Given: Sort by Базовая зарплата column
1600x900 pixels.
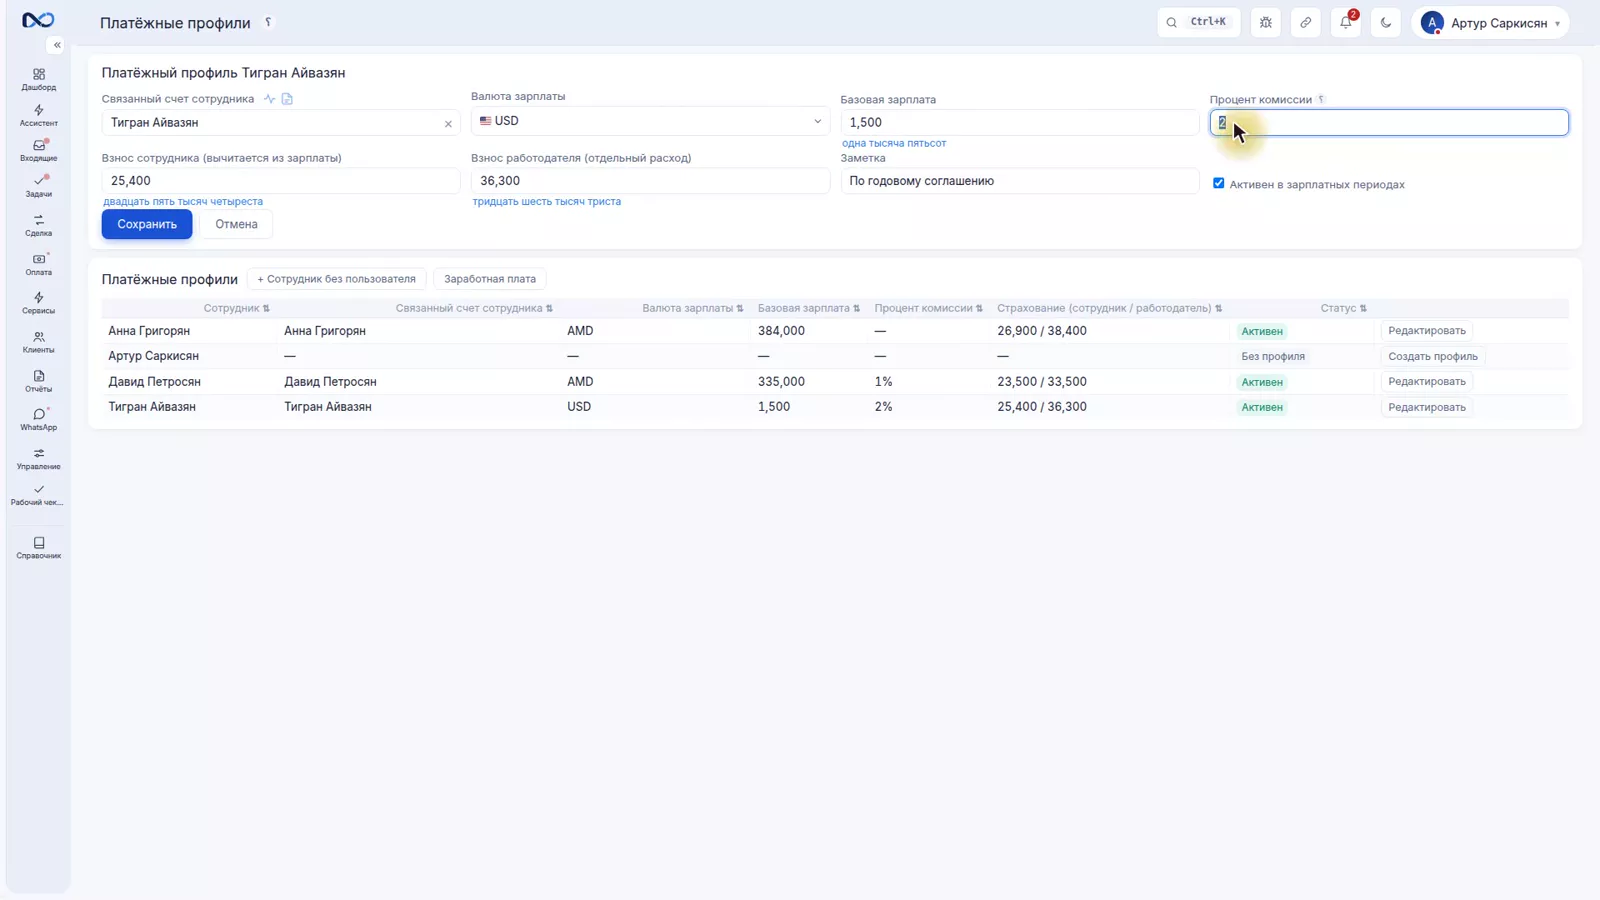Looking at the screenshot, I should point(809,308).
